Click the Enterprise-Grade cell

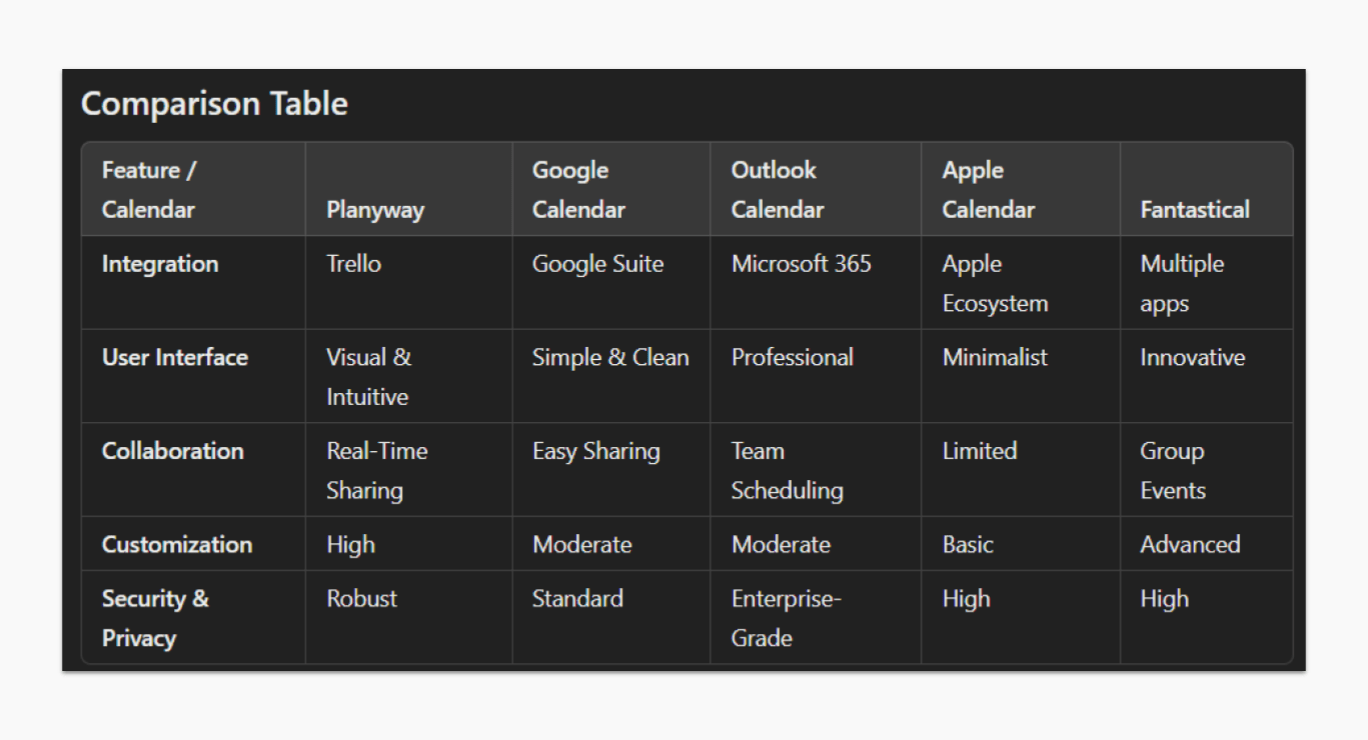tap(786, 618)
